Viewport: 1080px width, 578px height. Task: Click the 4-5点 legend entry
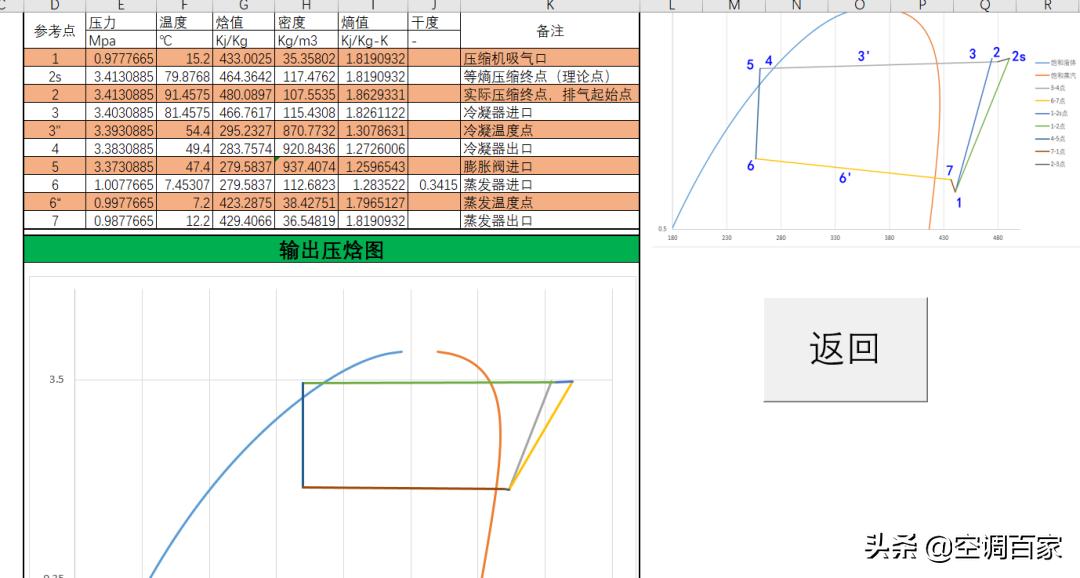point(1050,137)
